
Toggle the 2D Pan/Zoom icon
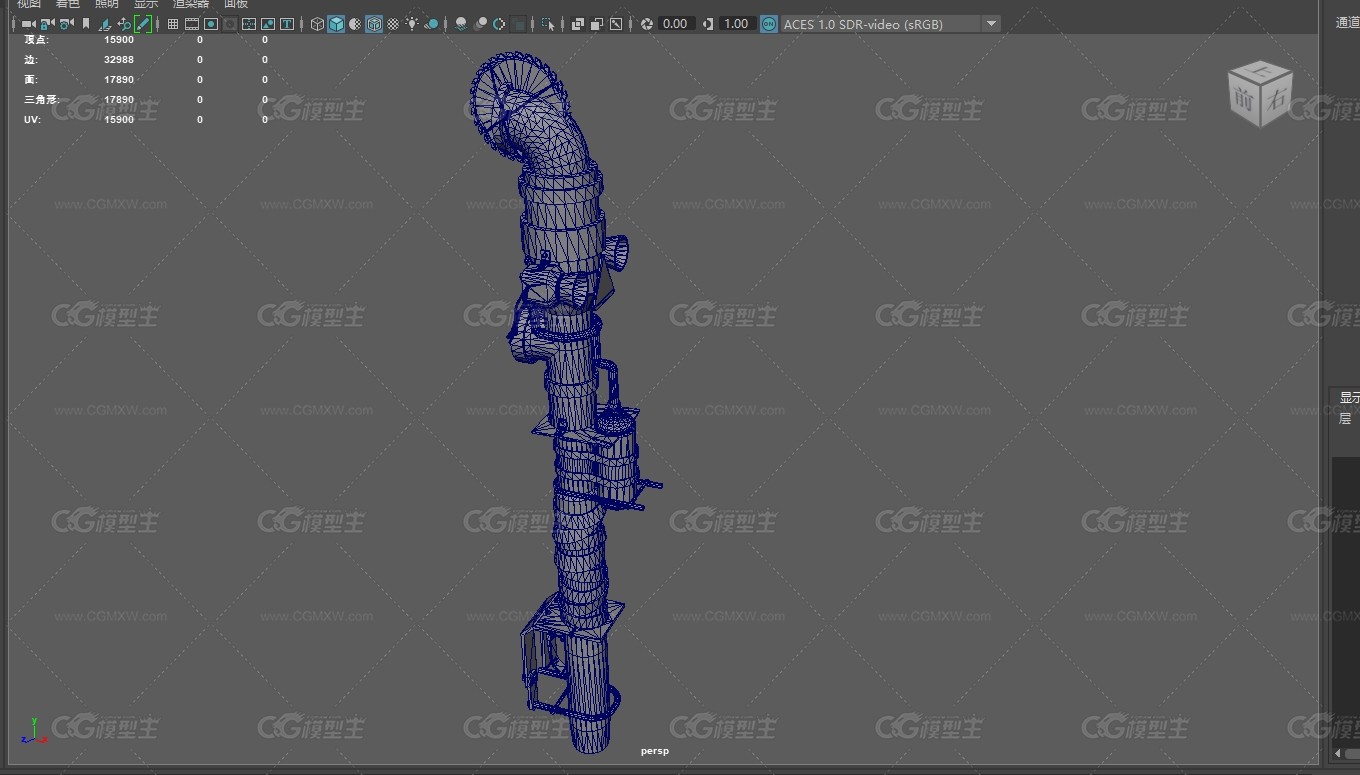coord(124,23)
